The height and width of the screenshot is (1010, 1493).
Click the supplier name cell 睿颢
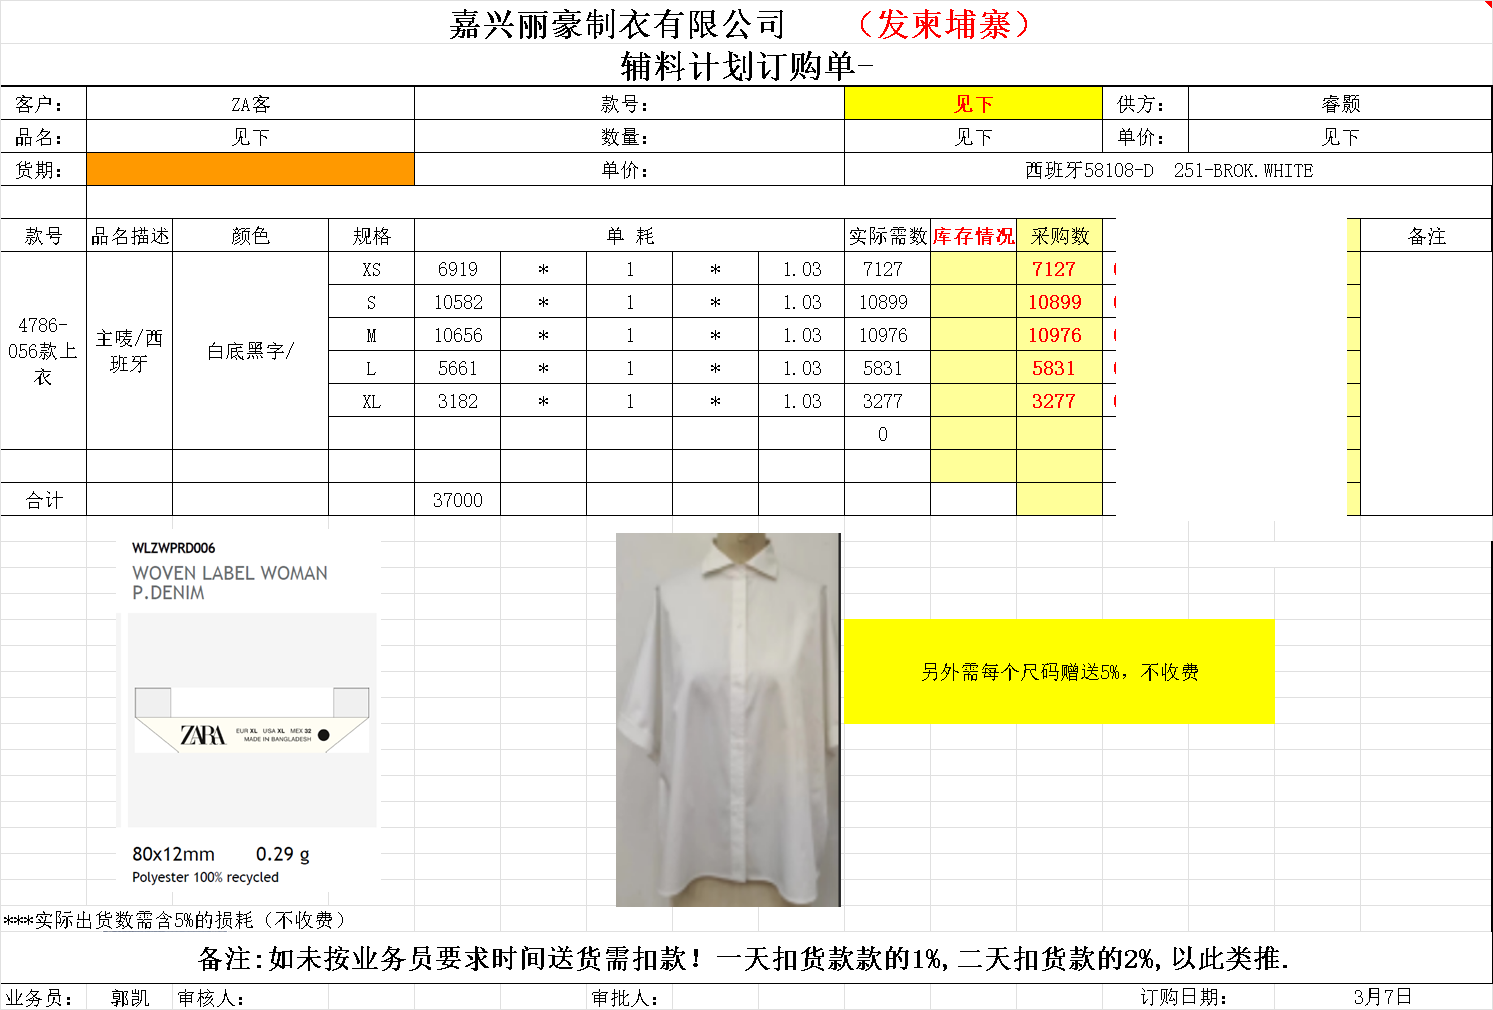coord(1340,104)
